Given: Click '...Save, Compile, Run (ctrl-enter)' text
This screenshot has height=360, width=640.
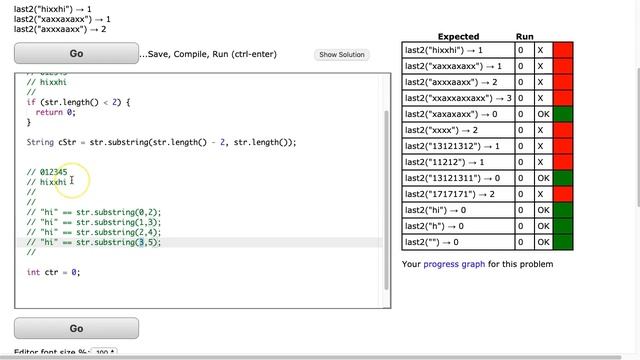Looking at the screenshot, I should coord(208,54).
